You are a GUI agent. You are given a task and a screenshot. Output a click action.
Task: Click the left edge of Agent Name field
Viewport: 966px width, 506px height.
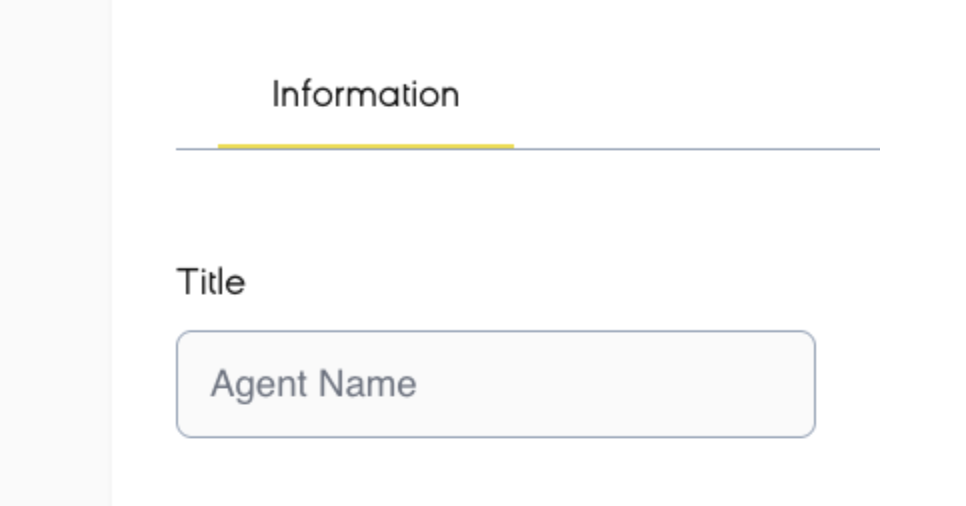[188, 384]
